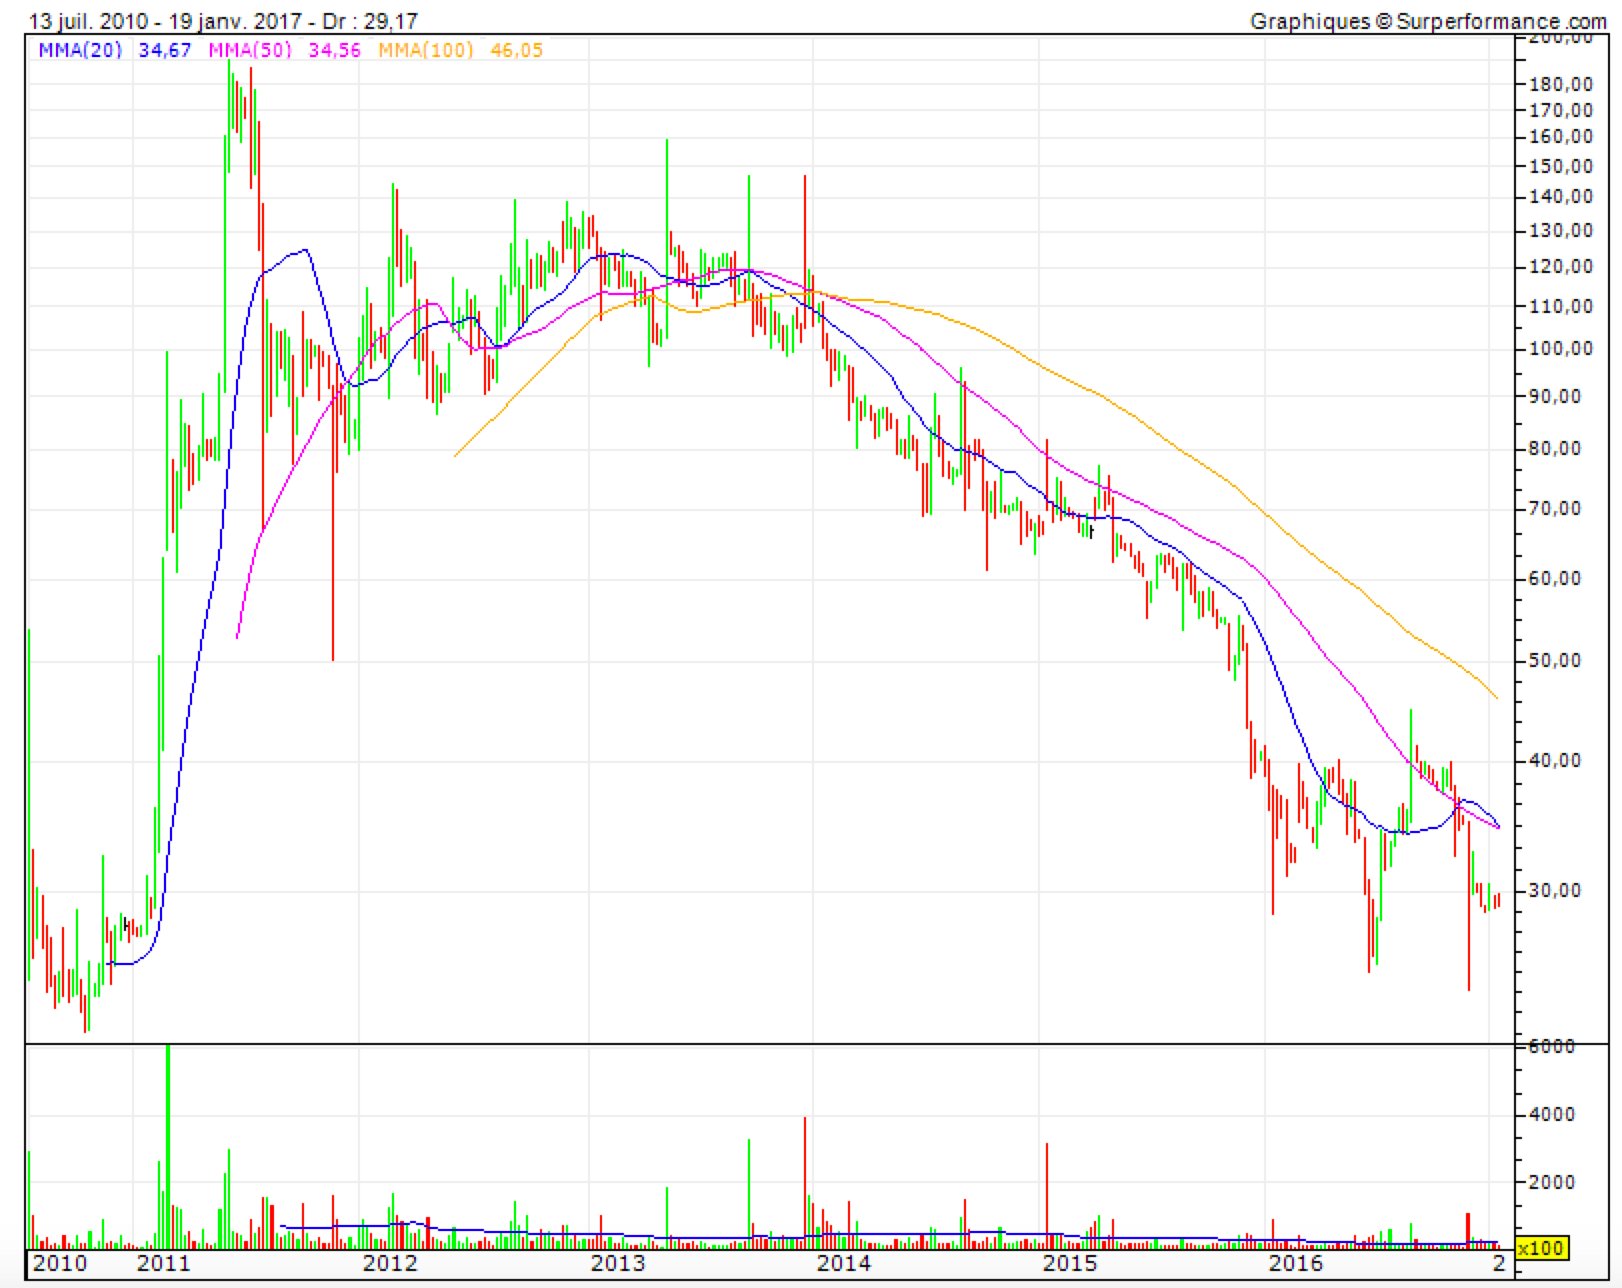The image size is (1622, 1288).
Task: Click the 2015 year label on time axis
Action: tap(1070, 1263)
